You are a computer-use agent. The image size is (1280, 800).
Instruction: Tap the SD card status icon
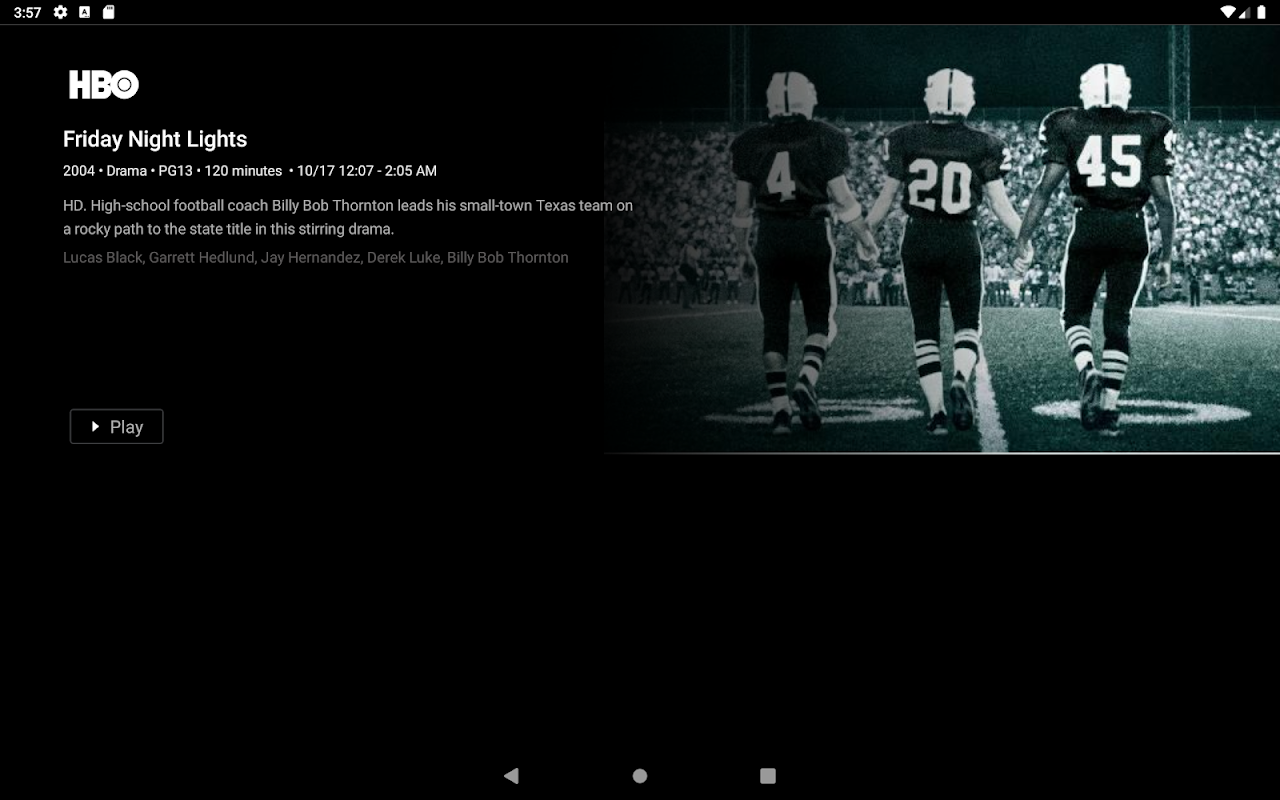pyautogui.click(x=109, y=12)
